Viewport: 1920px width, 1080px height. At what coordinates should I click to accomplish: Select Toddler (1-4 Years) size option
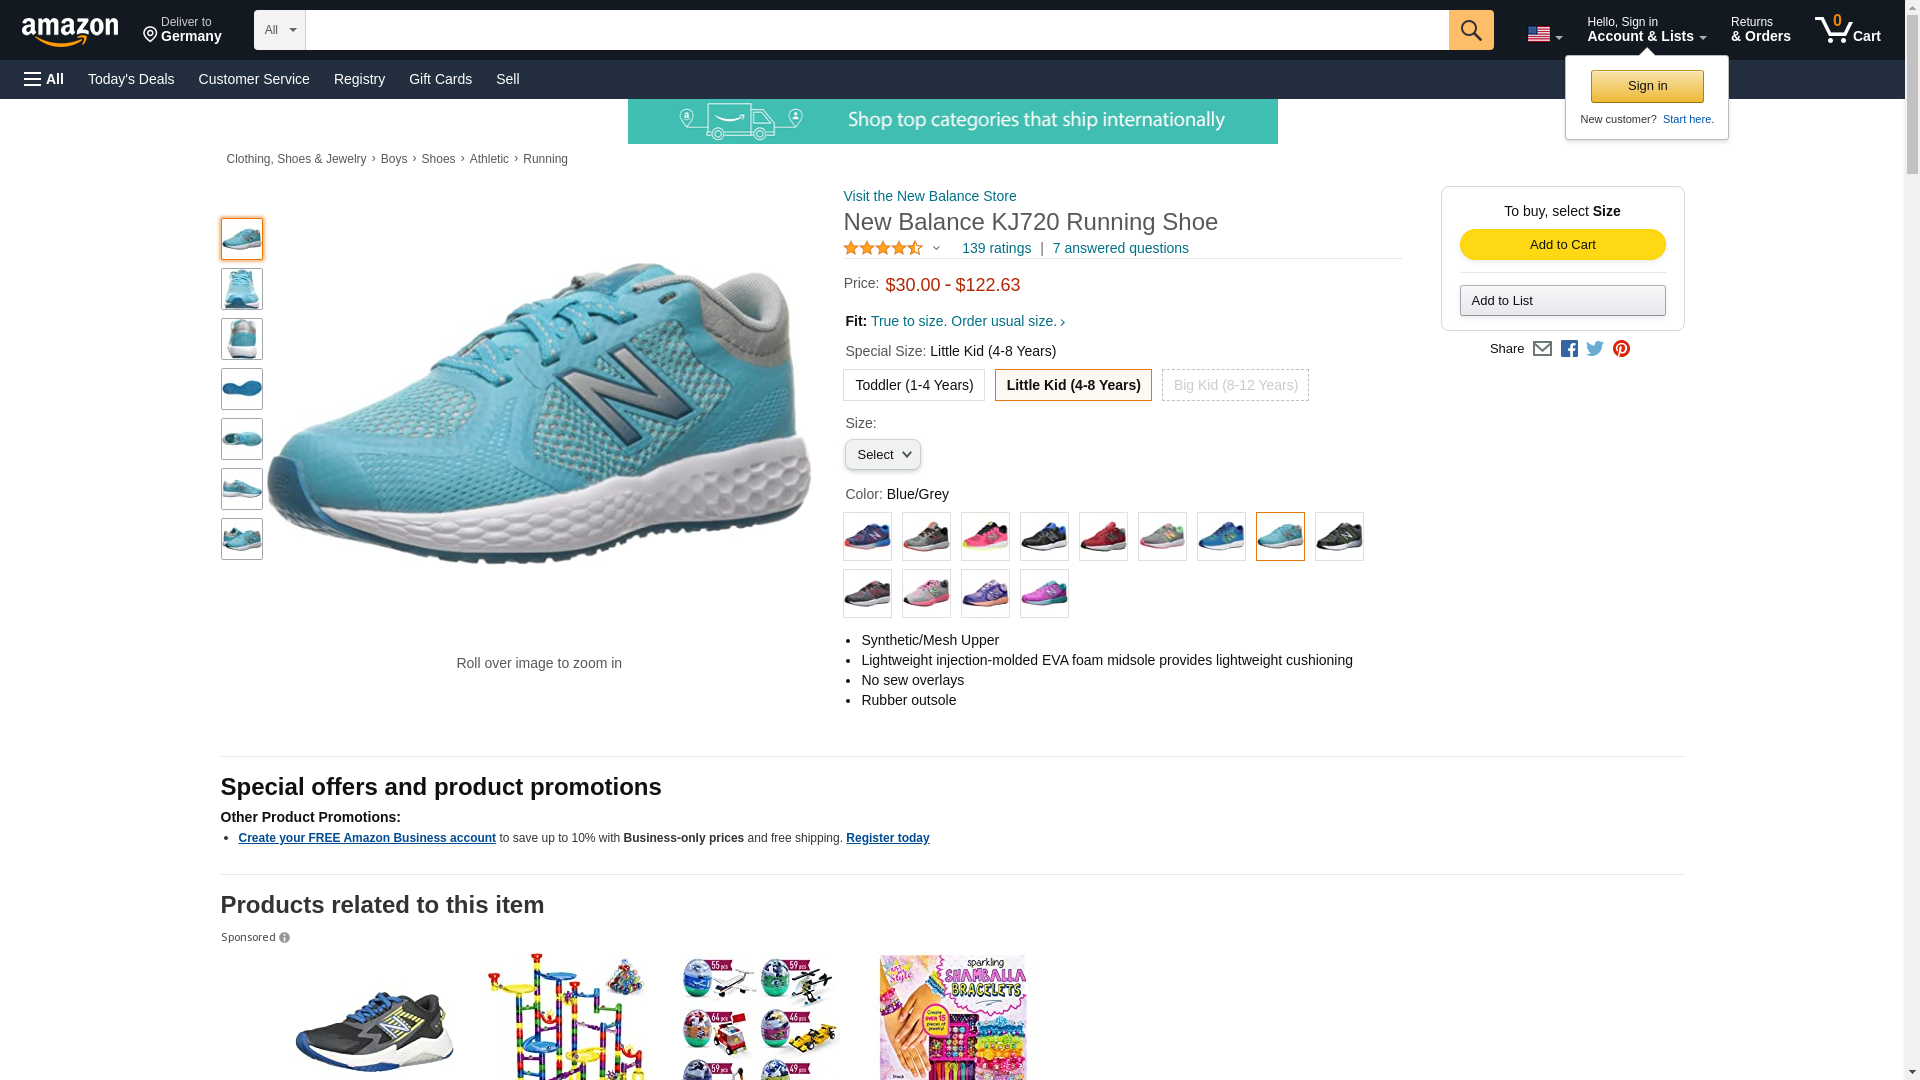coord(913,385)
